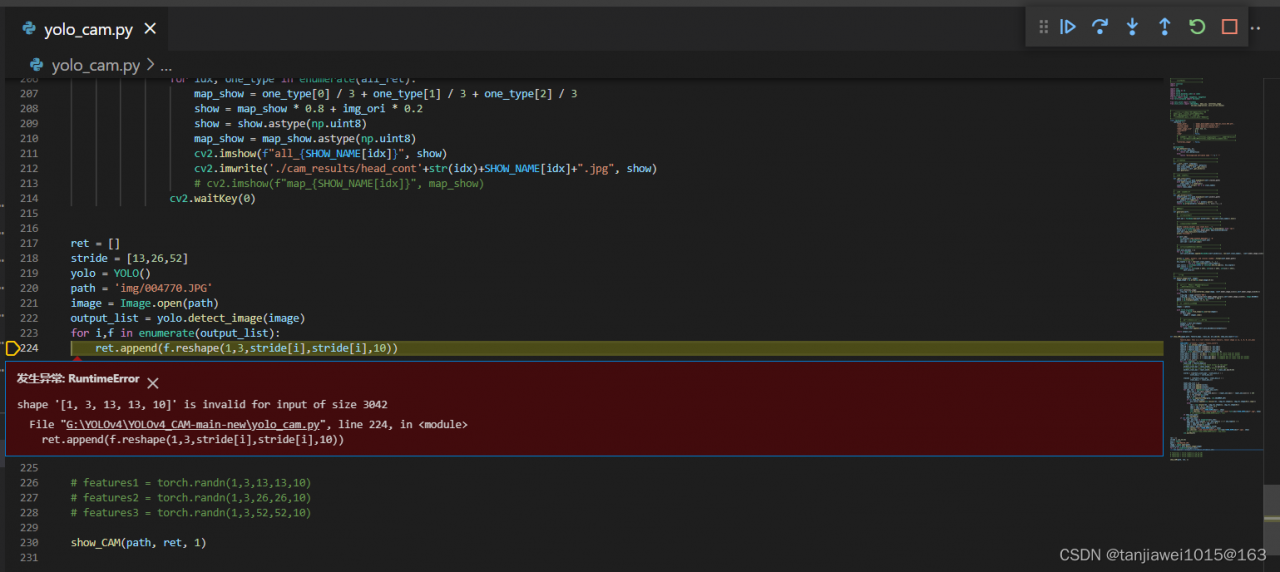Restart the debugging session
Image resolution: width=1280 pixels, height=572 pixels.
(1197, 27)
